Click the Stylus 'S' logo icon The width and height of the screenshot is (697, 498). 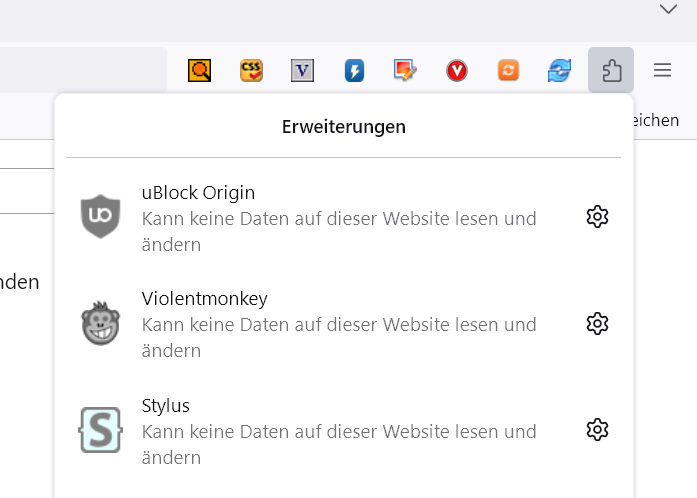click(100, 430)
